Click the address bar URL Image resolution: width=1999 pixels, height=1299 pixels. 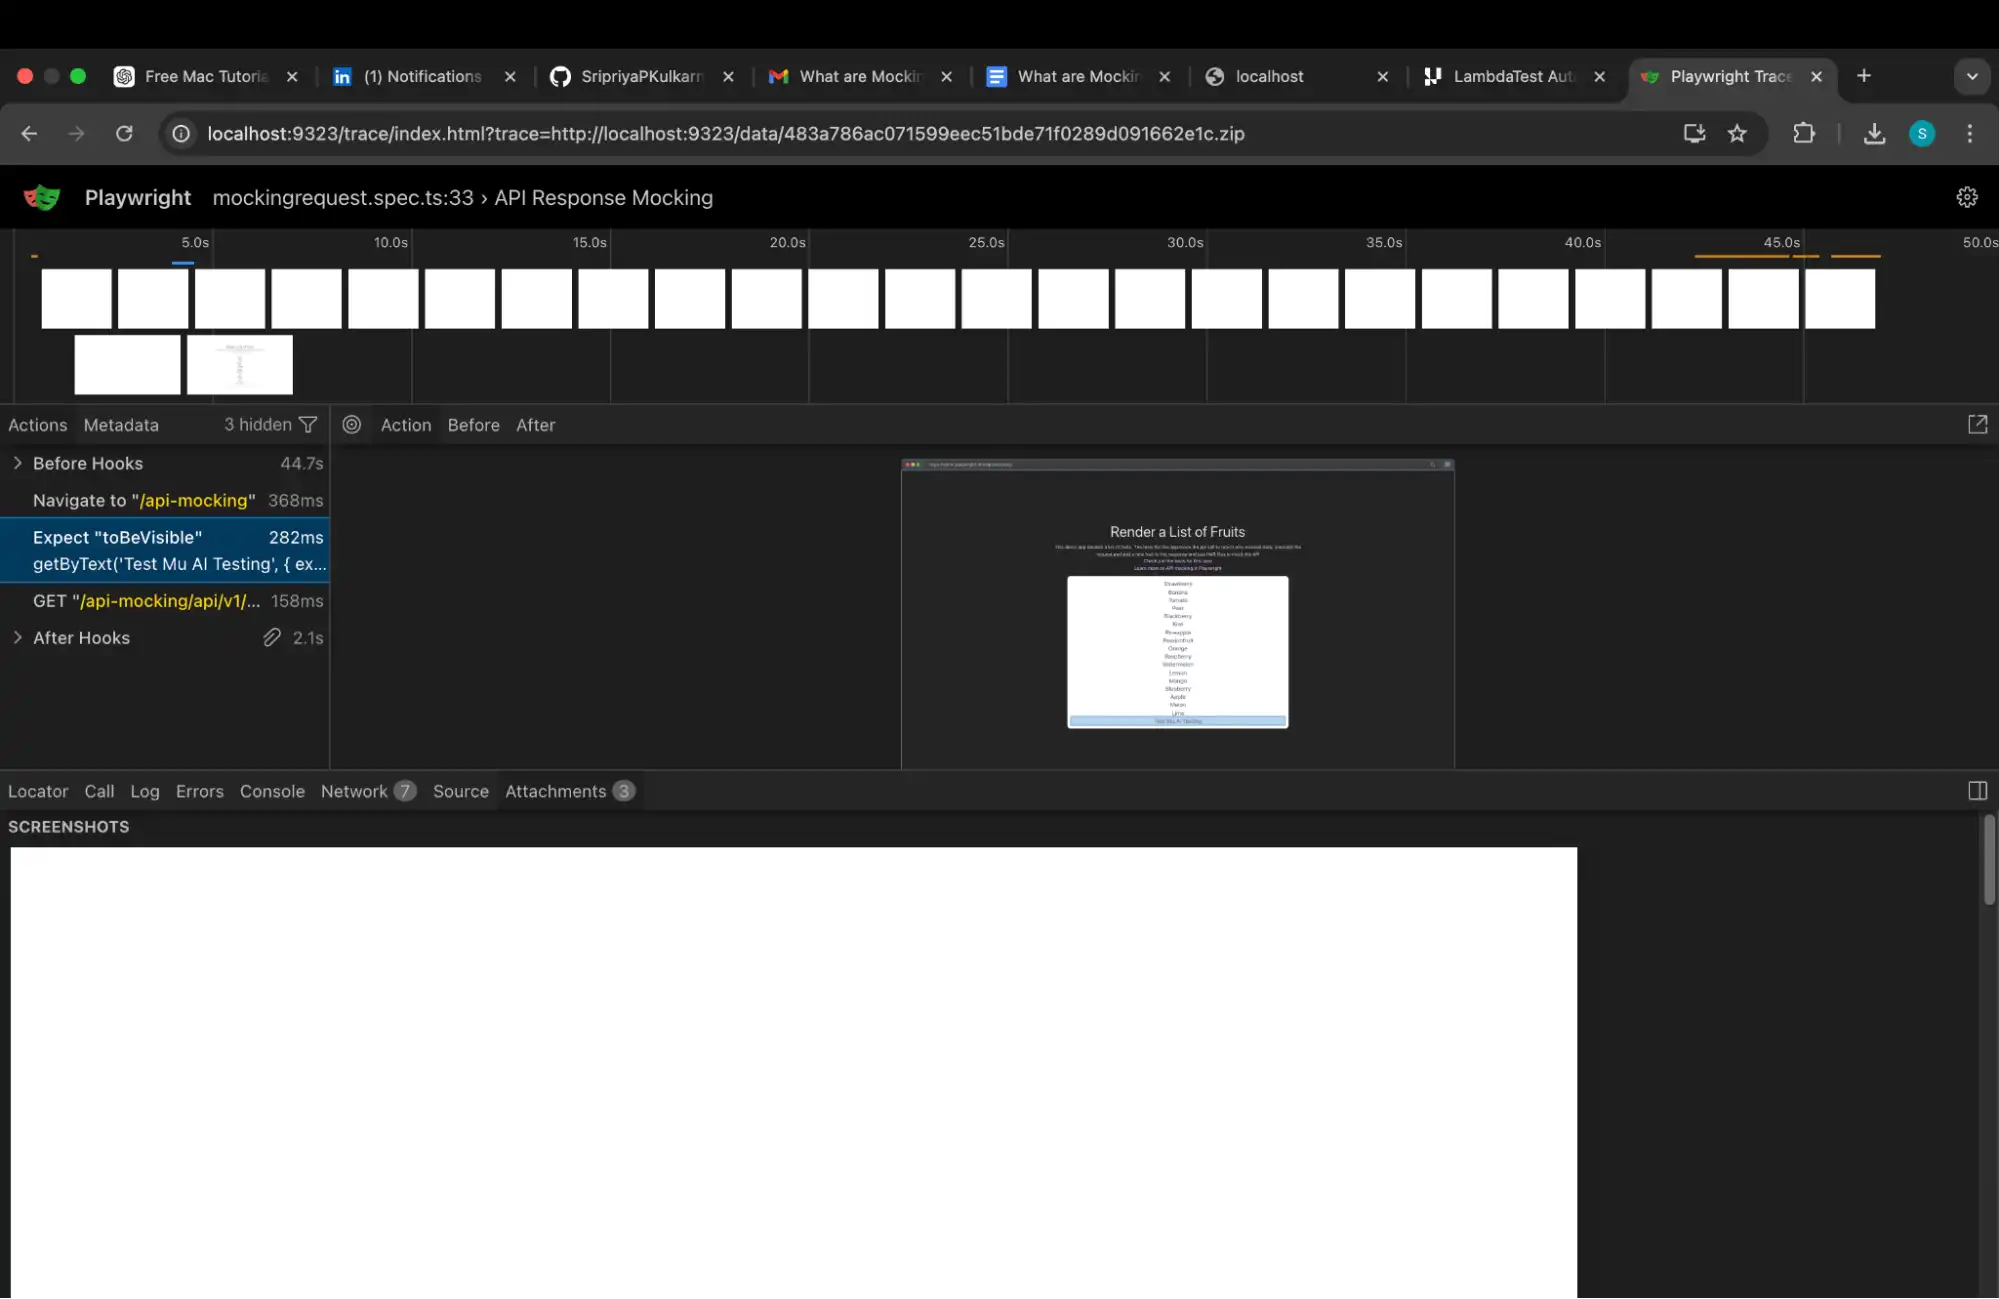(x=725, y=134)
